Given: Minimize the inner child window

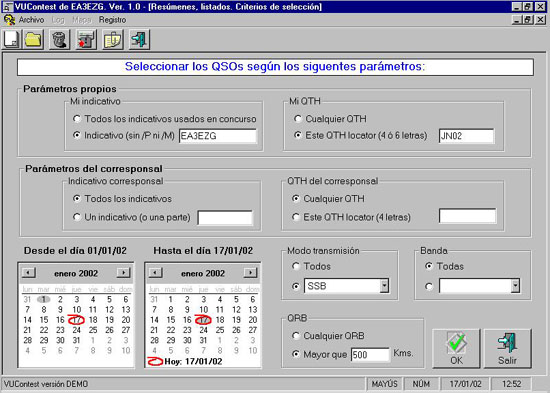Looking at the screenshot, I should pos(517,20).
